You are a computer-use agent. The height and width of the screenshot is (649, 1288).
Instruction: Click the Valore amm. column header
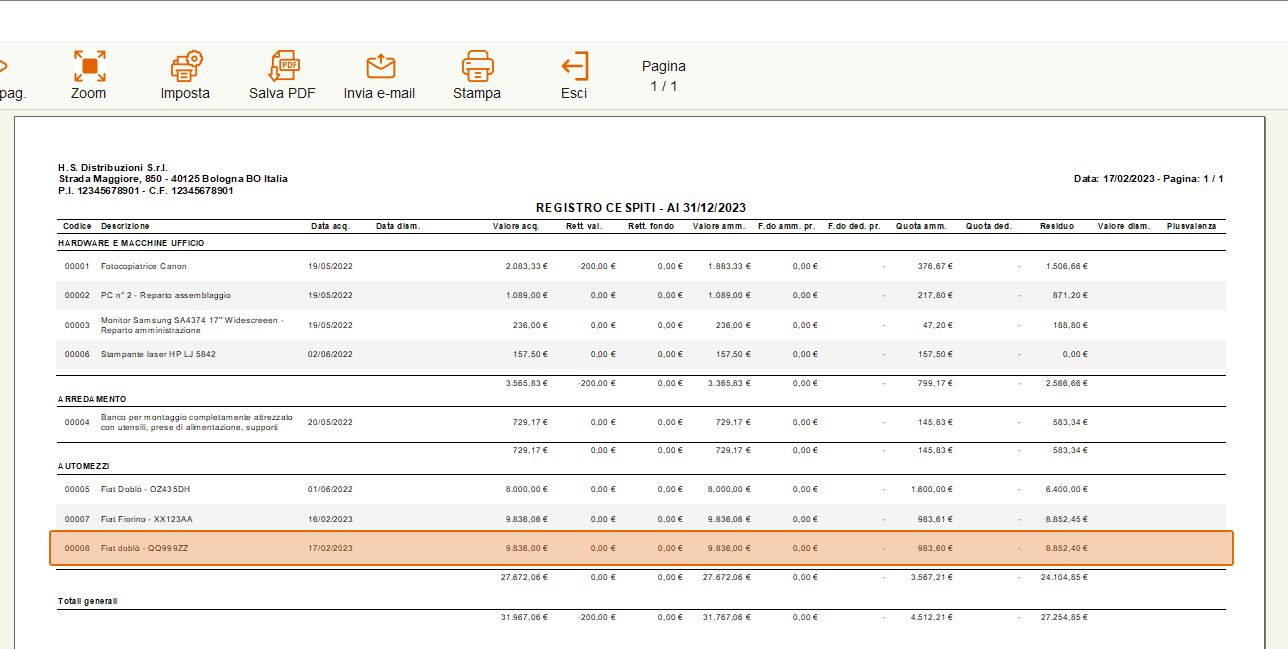coord(719,226)
